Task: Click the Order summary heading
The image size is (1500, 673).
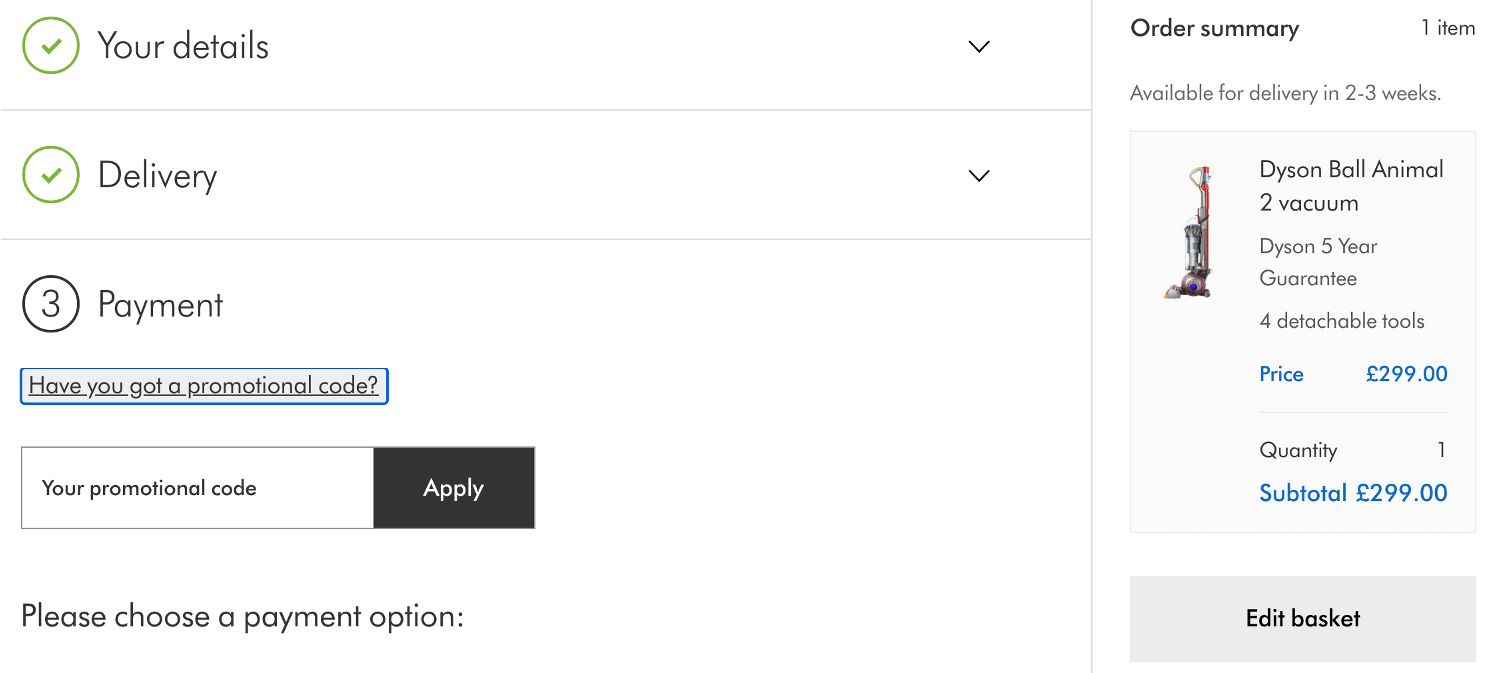Action: 1215,28
